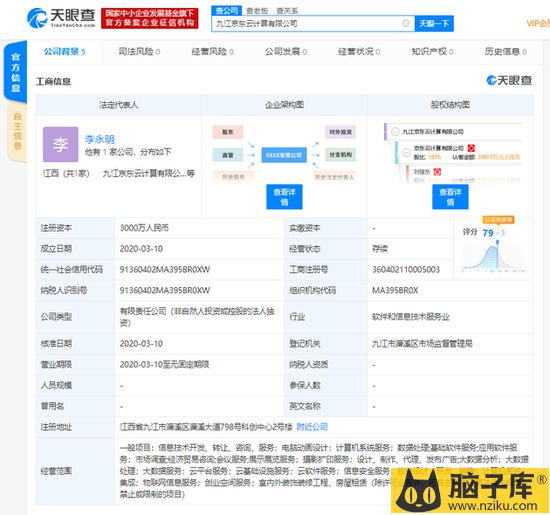Viewport: 550px width, 515px height.
Task: Select the 公司发展 tab
Action: (x=286, y=52)
